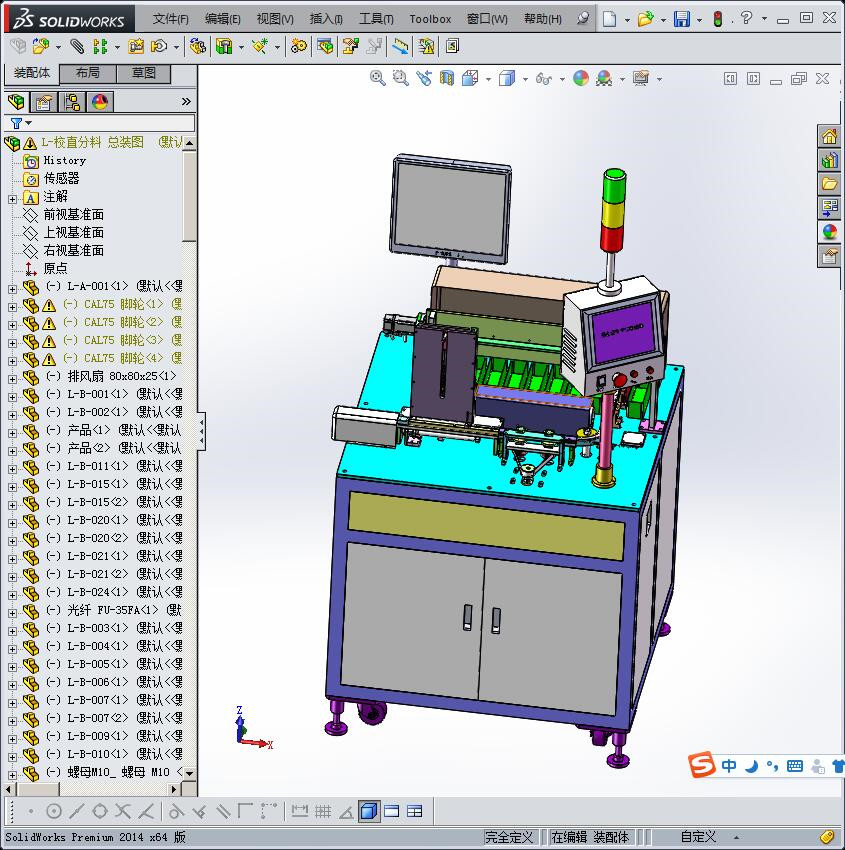Open the Toolbox menu
Viewport: 845px width, 850px height.
pos(430,19)
